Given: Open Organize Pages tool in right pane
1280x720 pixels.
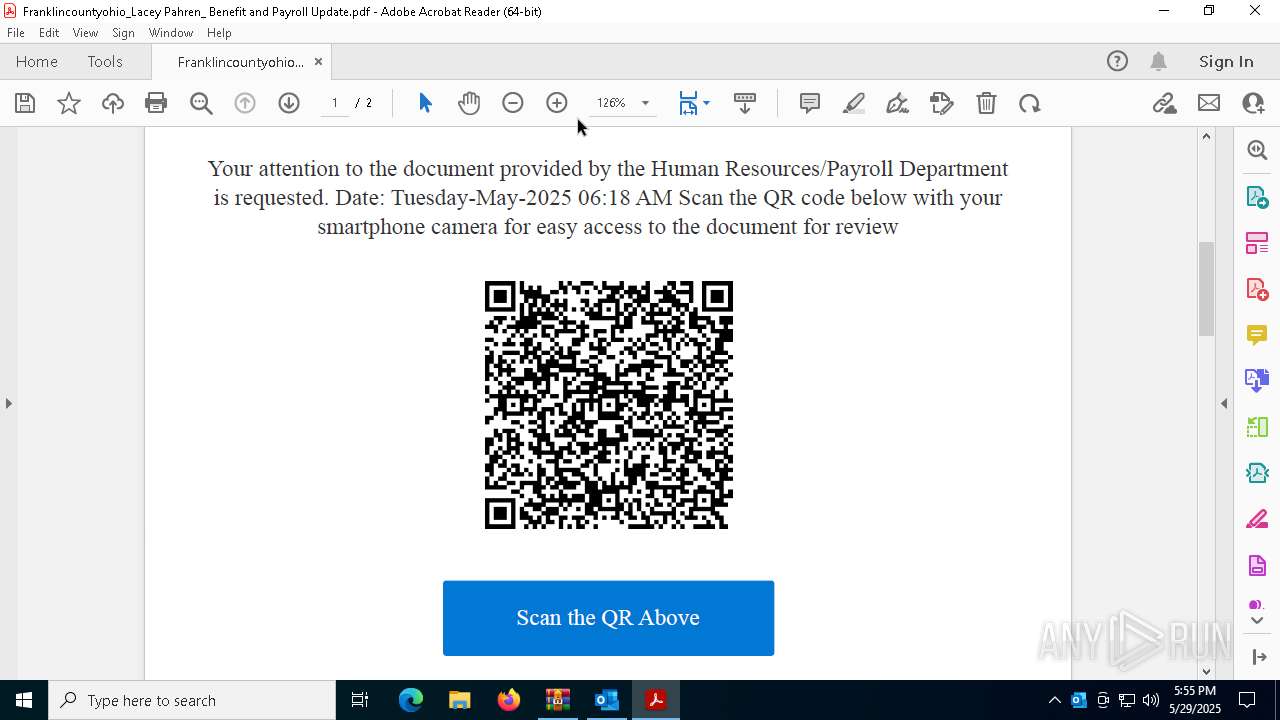Looking at the screenshot, I should pyautogui.click(x=1257, y=243).
